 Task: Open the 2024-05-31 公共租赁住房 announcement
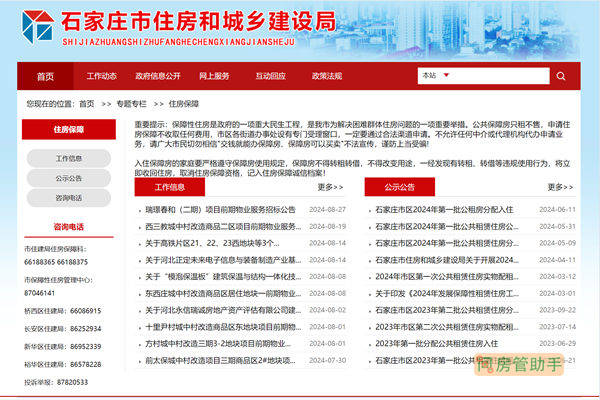coord(447,227)
